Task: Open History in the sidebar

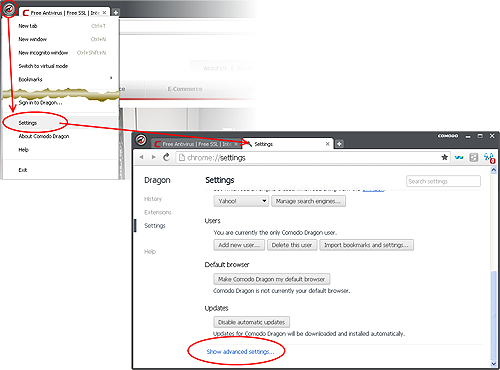Action: (153, 199)
